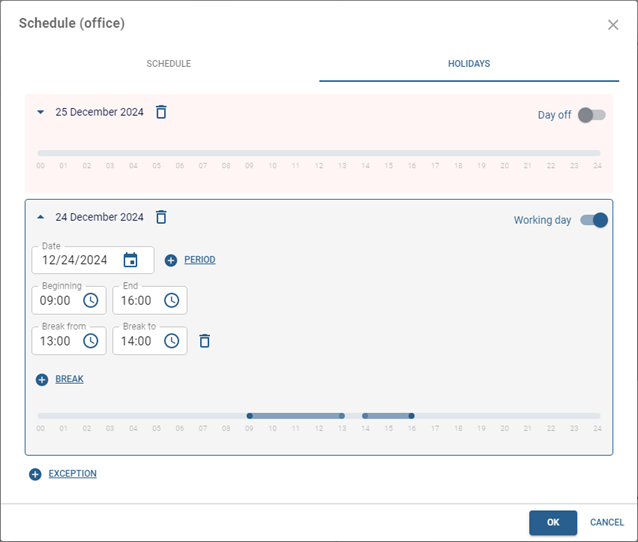Open the calendar date picker
The height and width of the screenshot is (542, 638).
[x=131, y=260]
